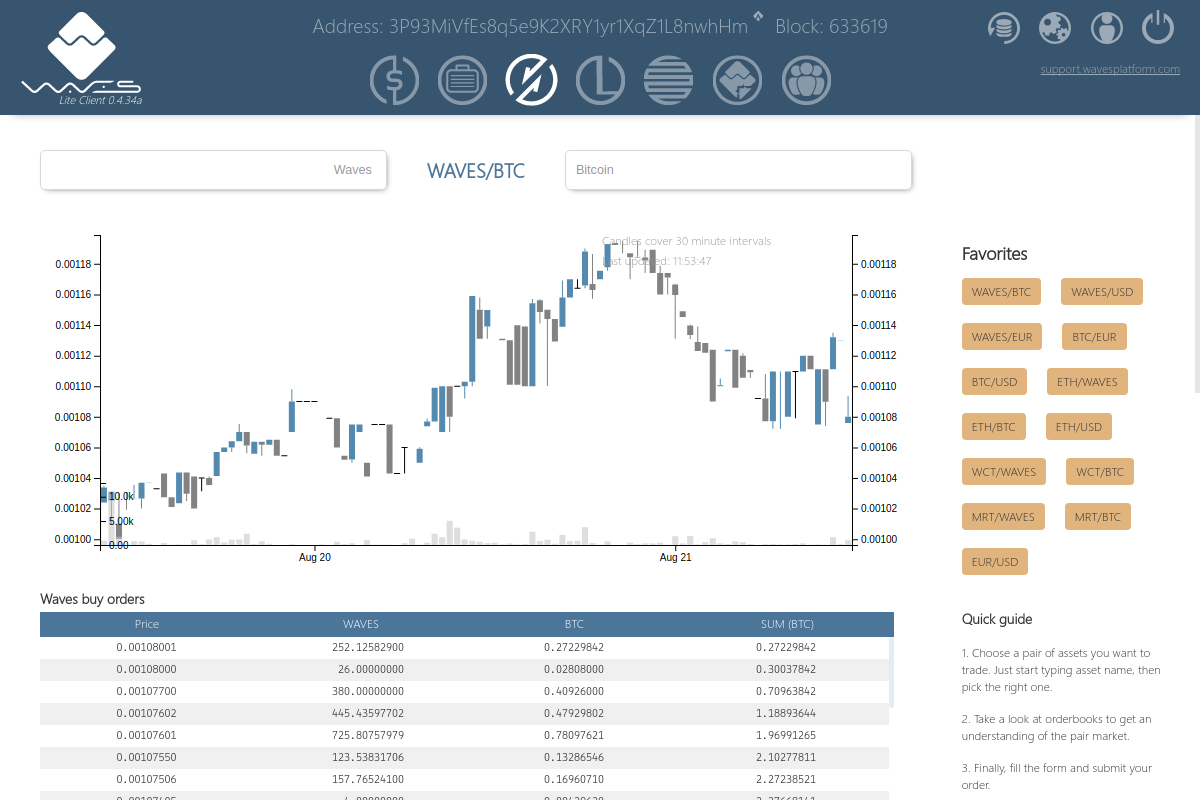The image size is (1200, 800).
Task: Click the WAVES column header in buy orders
Action: (x=361, y=624)
